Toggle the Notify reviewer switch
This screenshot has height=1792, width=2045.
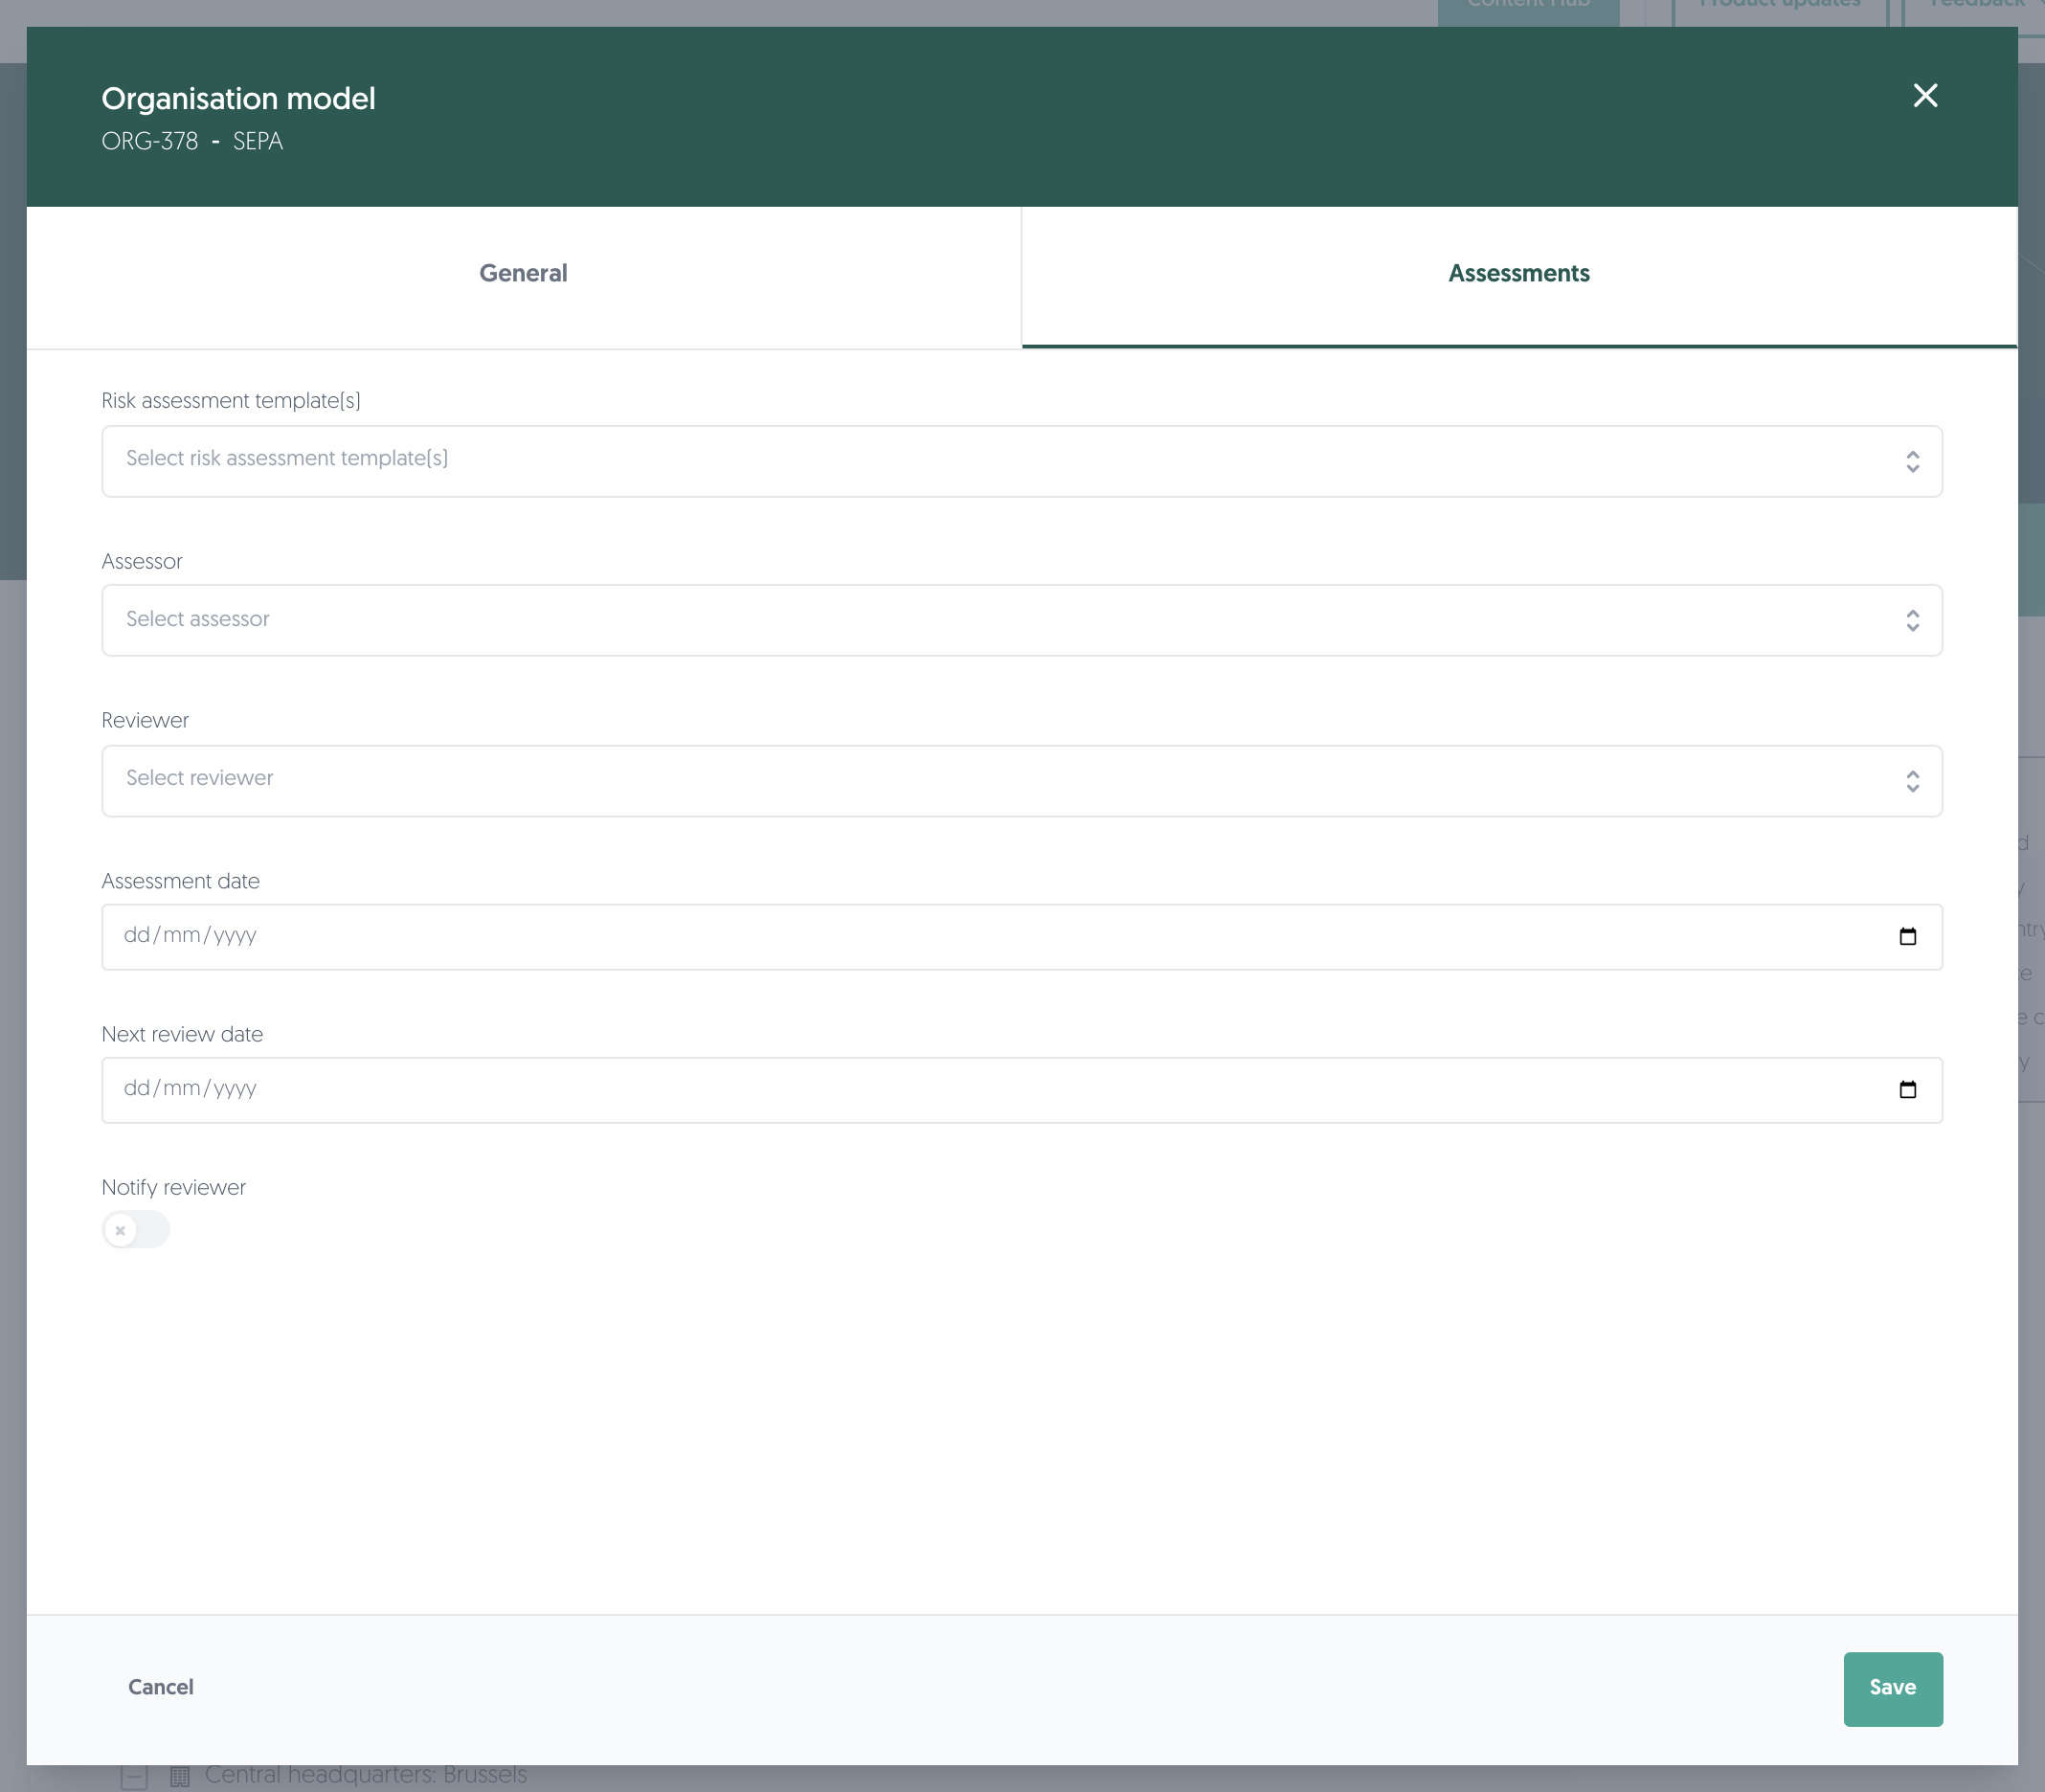pos(136,1229)
